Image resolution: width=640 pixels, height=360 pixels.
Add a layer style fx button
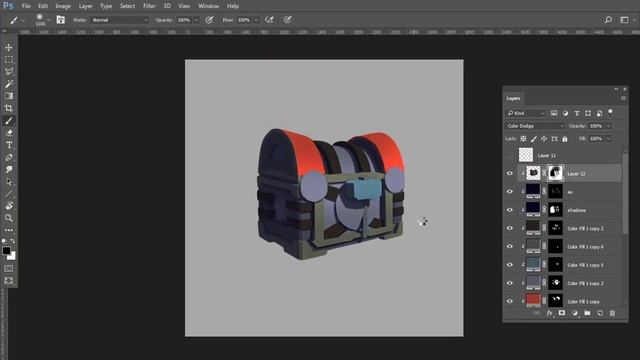click(549, 313)
